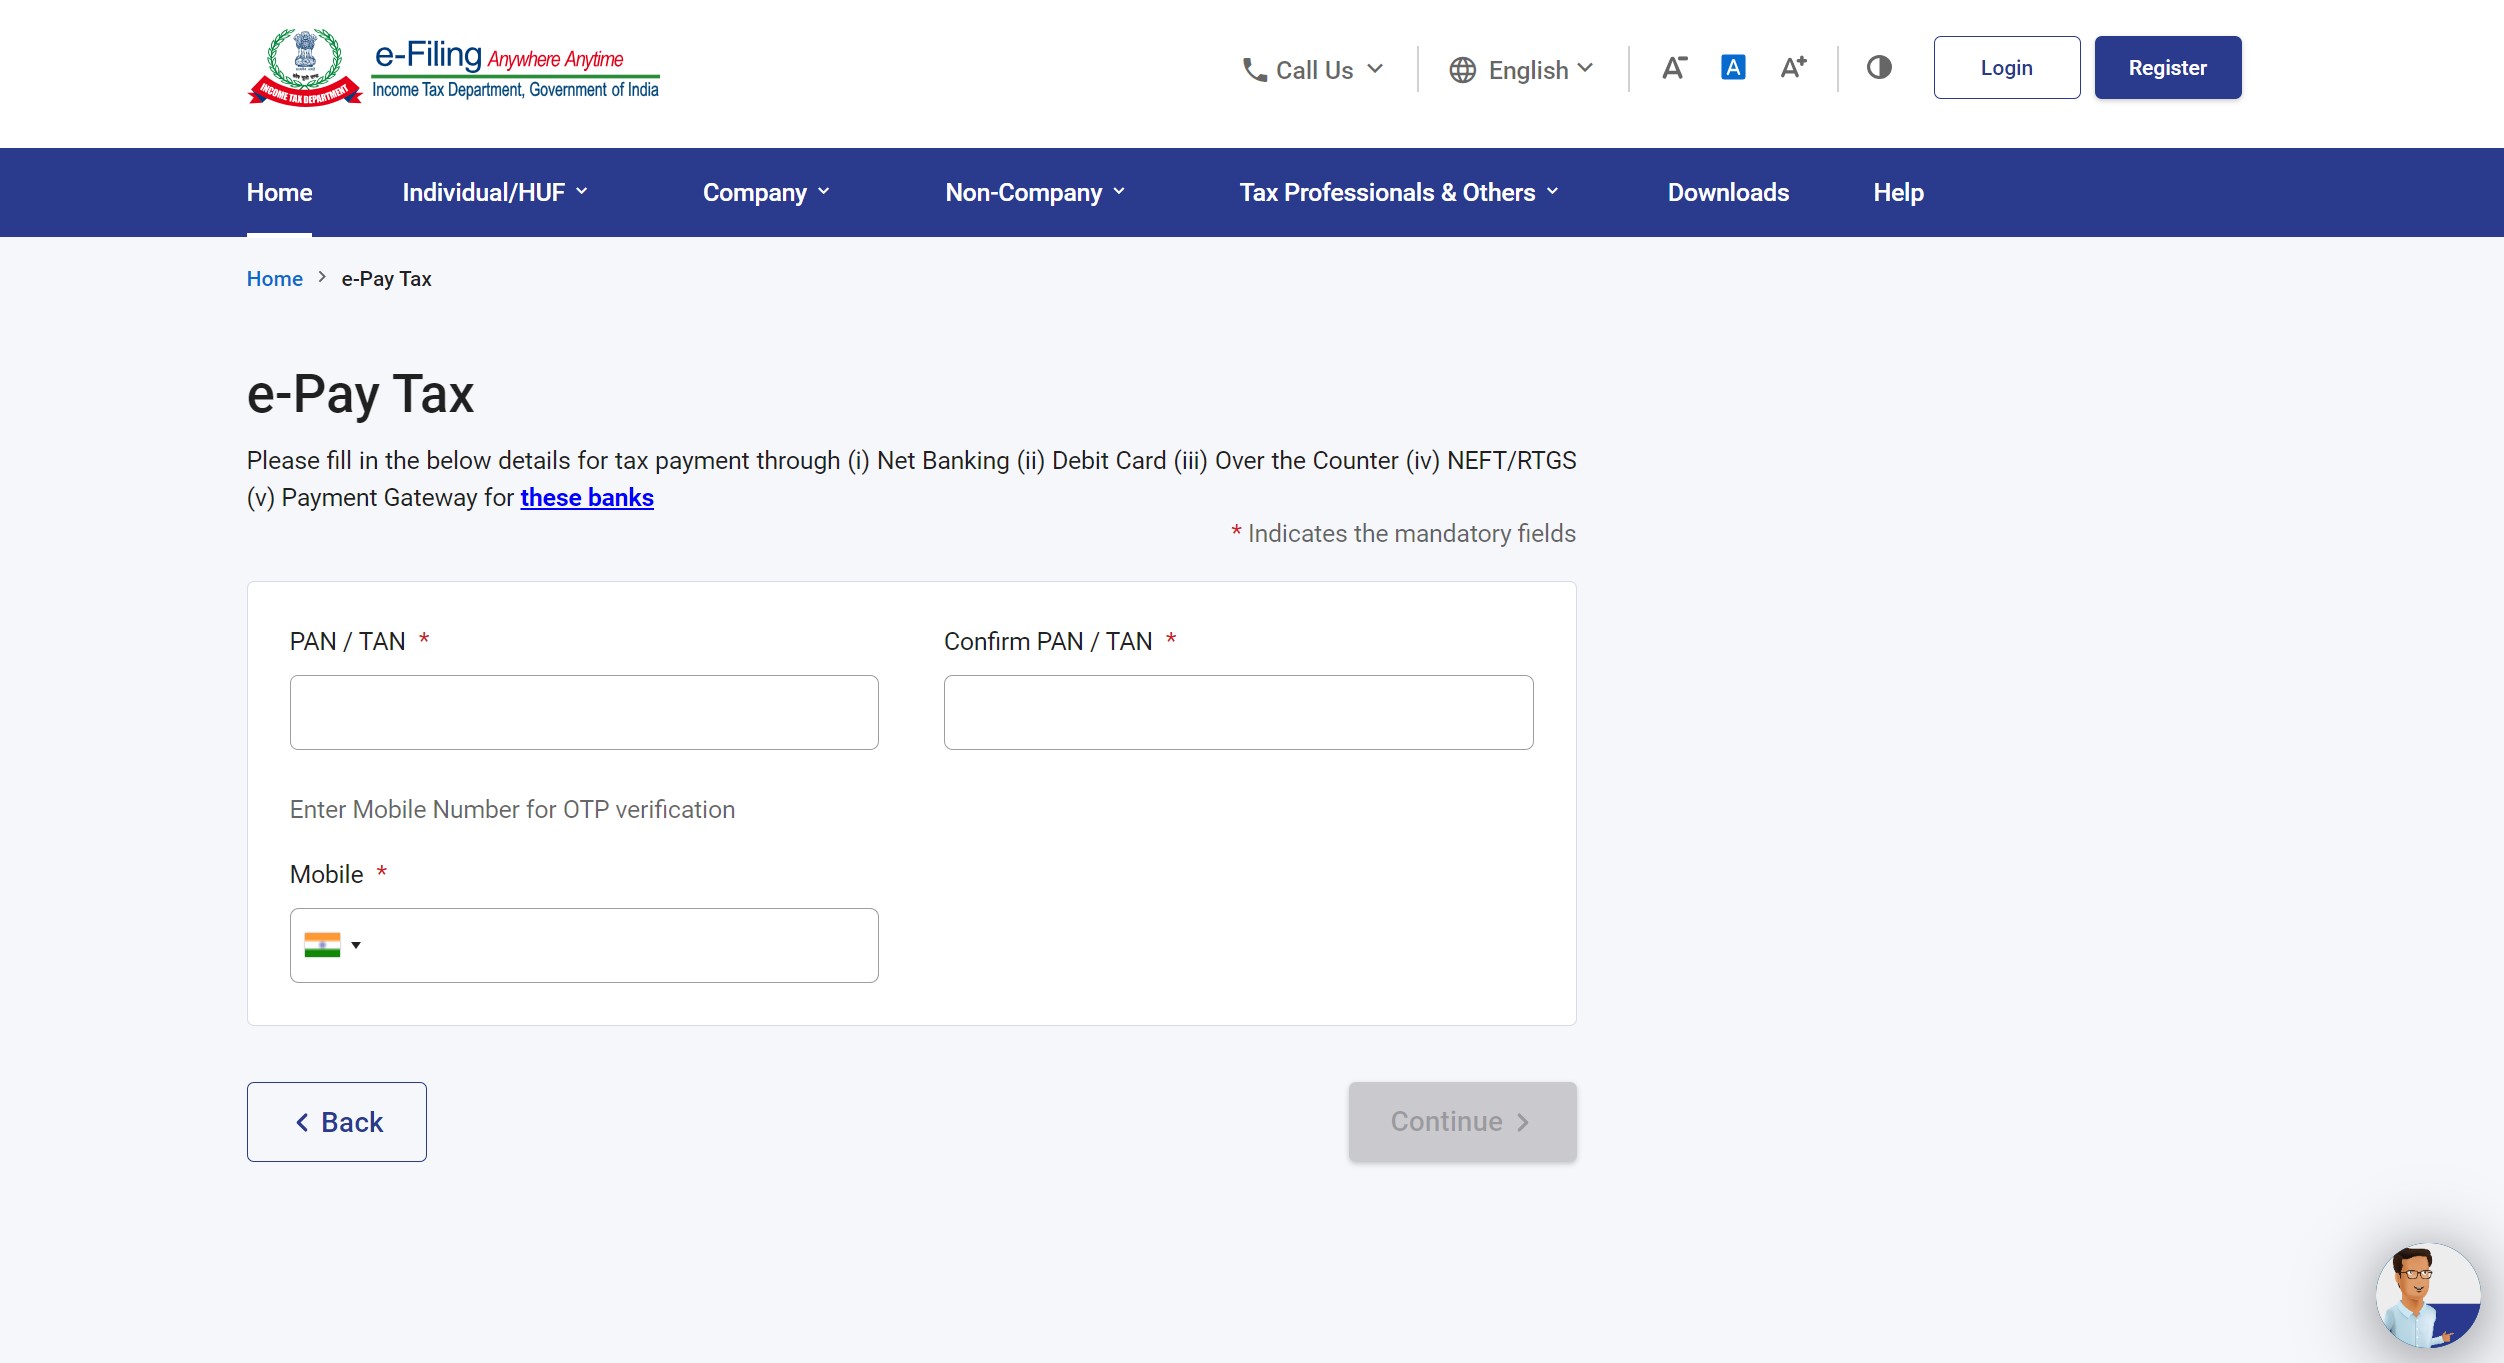The height and width of the screenshot is (1363, 2504).
Task: Open the Individual/HUF menu
Action: pos(495,192)
